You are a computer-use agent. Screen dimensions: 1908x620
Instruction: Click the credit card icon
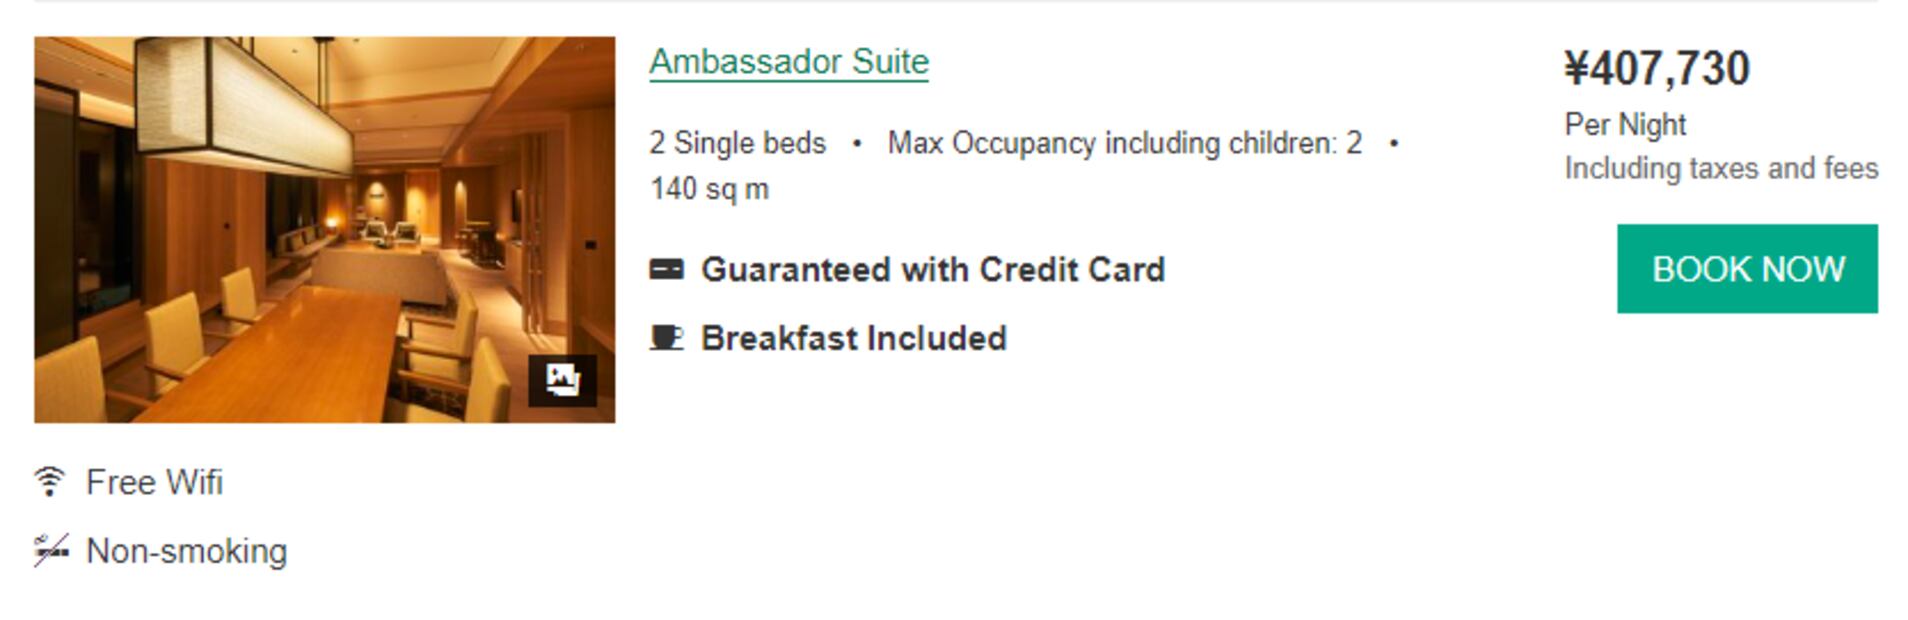coord(666,270)
